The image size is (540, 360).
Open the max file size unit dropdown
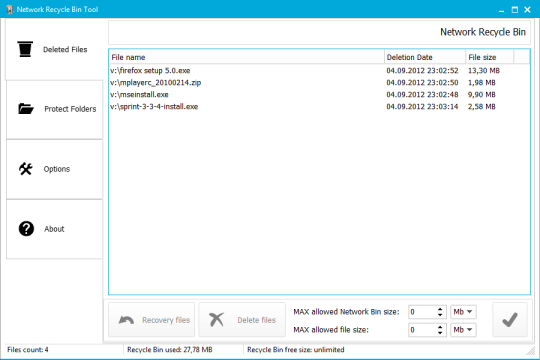(x=464, y=330)
